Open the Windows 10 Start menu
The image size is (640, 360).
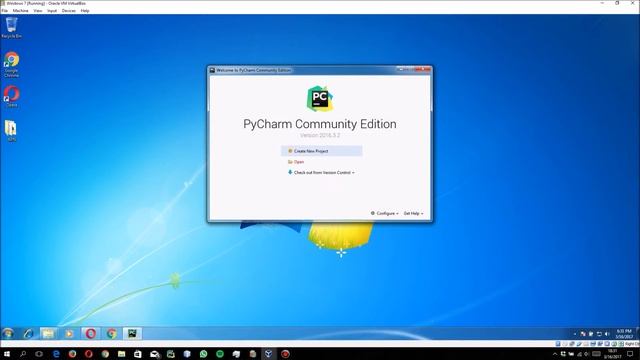(7, 354)
